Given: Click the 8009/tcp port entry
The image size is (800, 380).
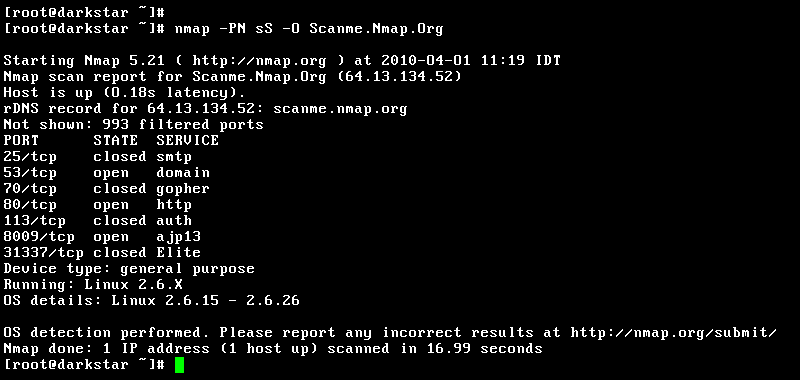Looking at the screenshot, I should pos(39,237).
